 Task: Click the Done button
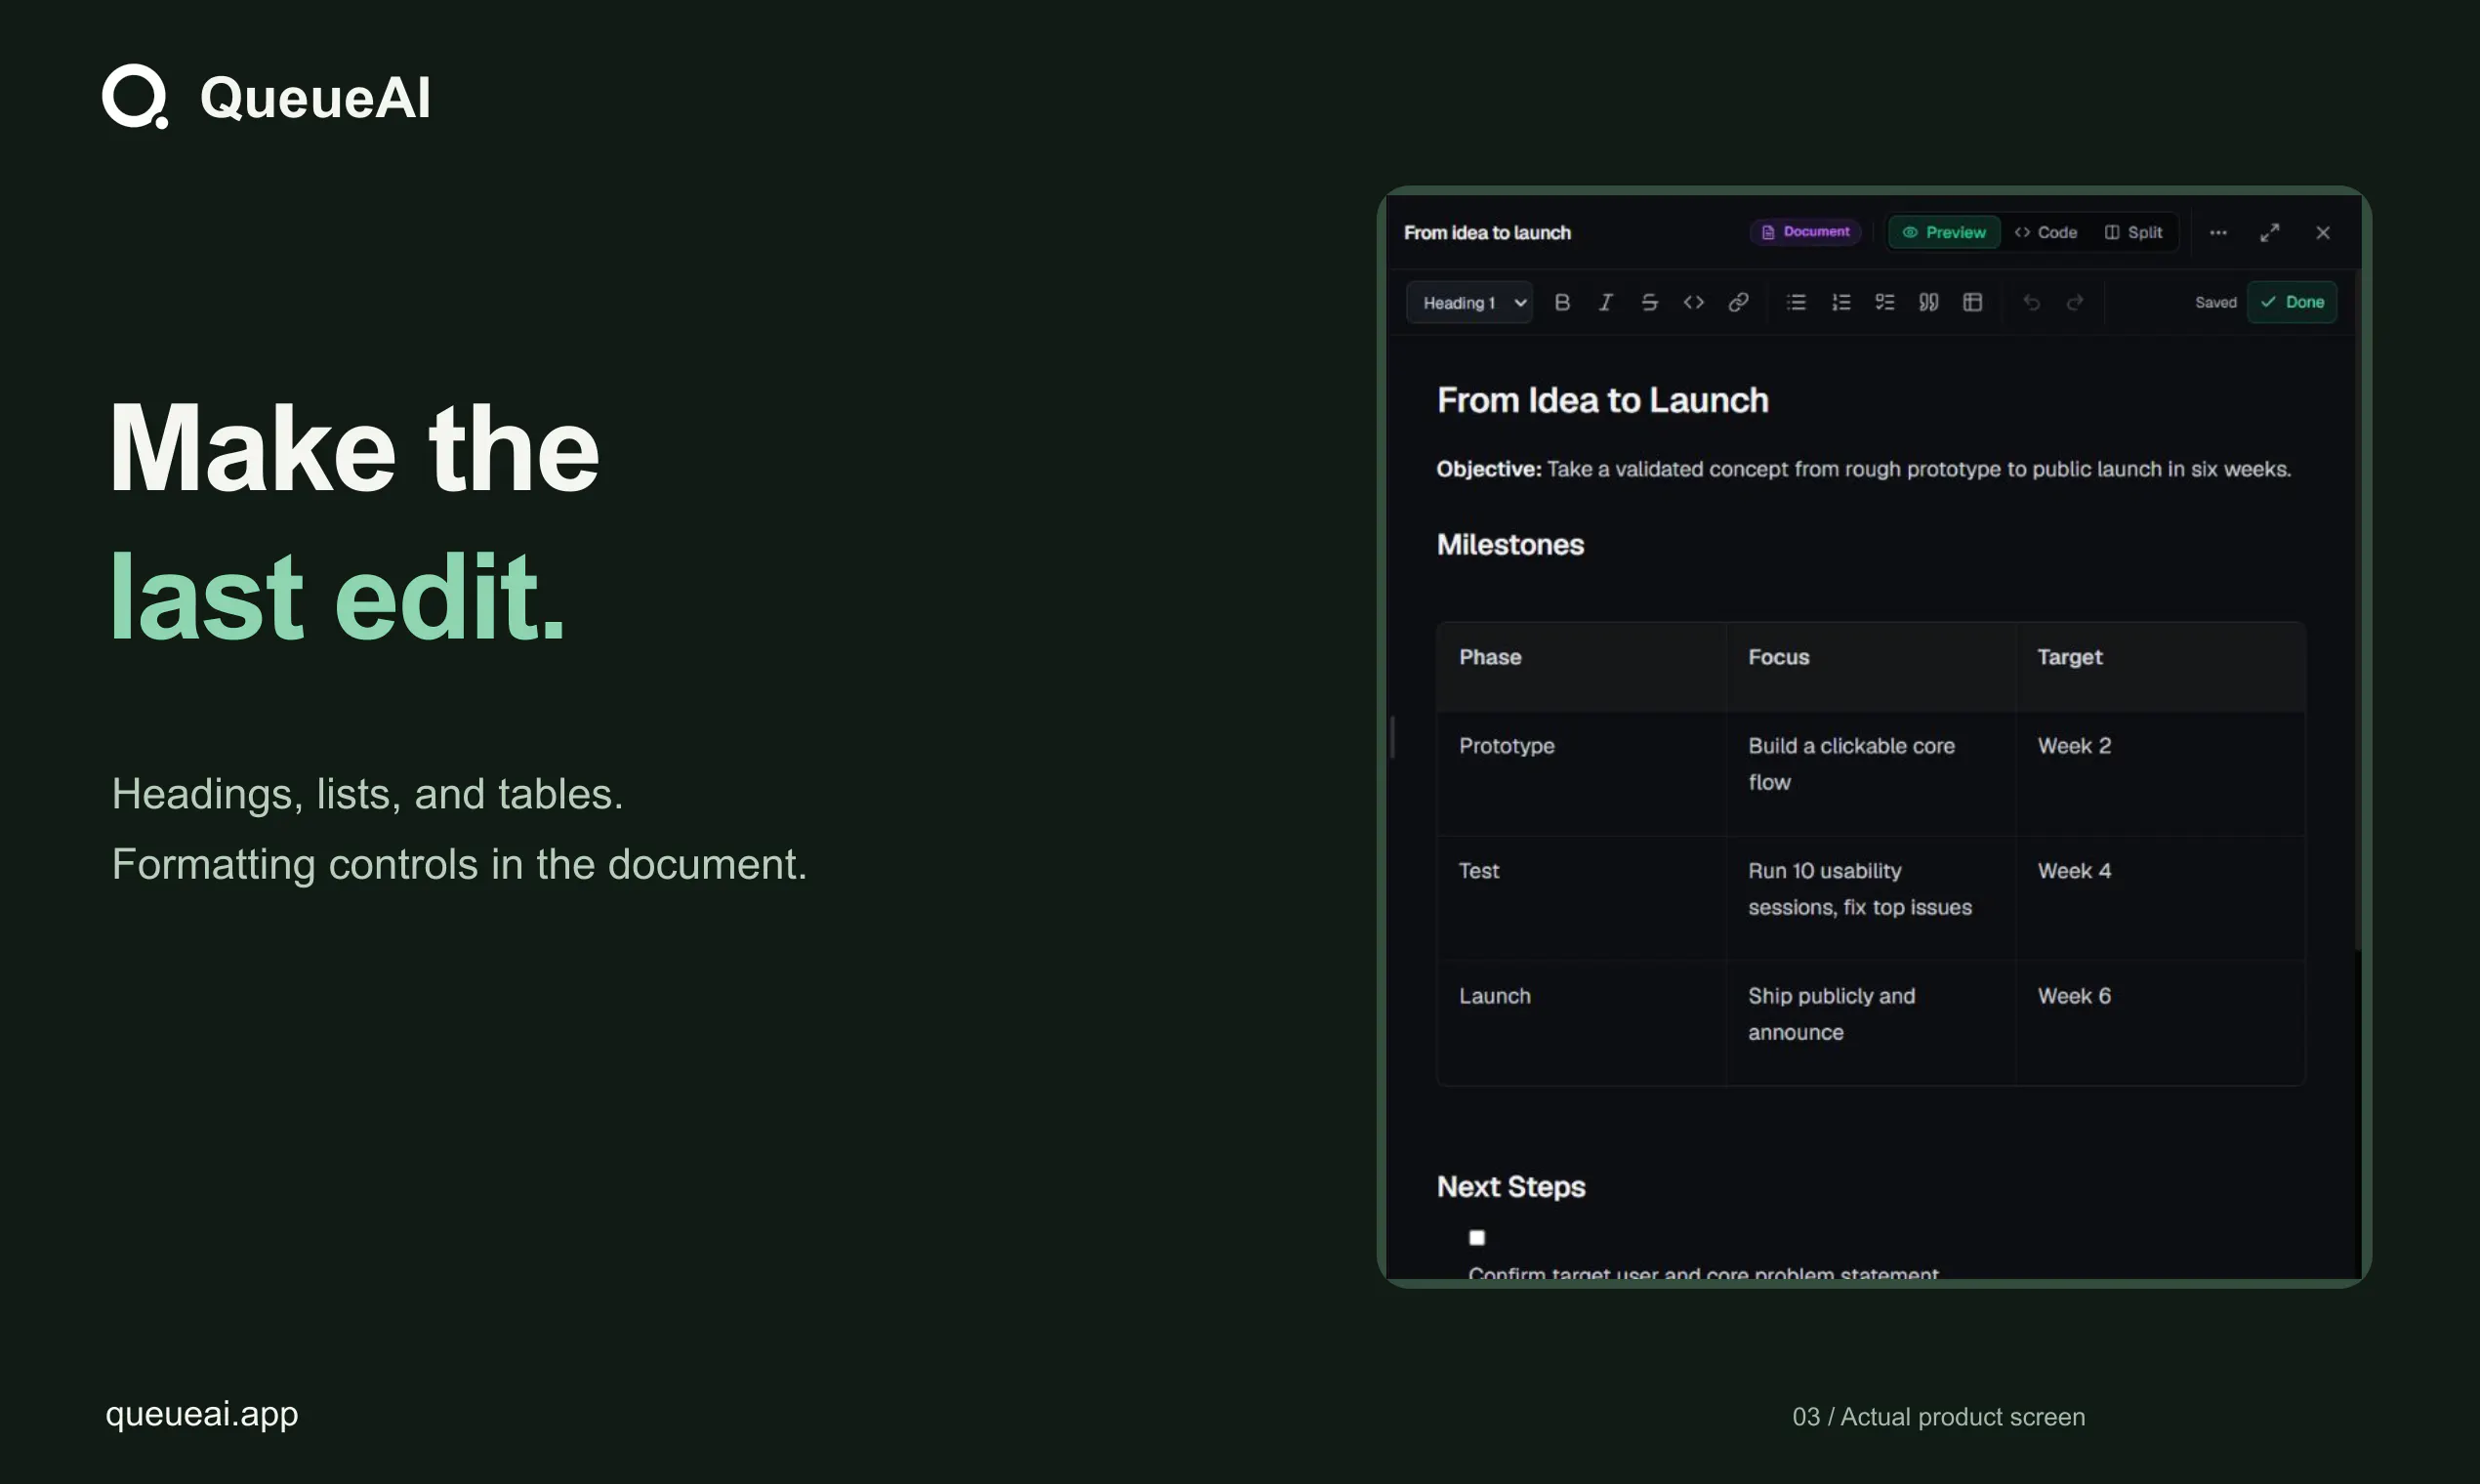click(x=2293, y=302)
